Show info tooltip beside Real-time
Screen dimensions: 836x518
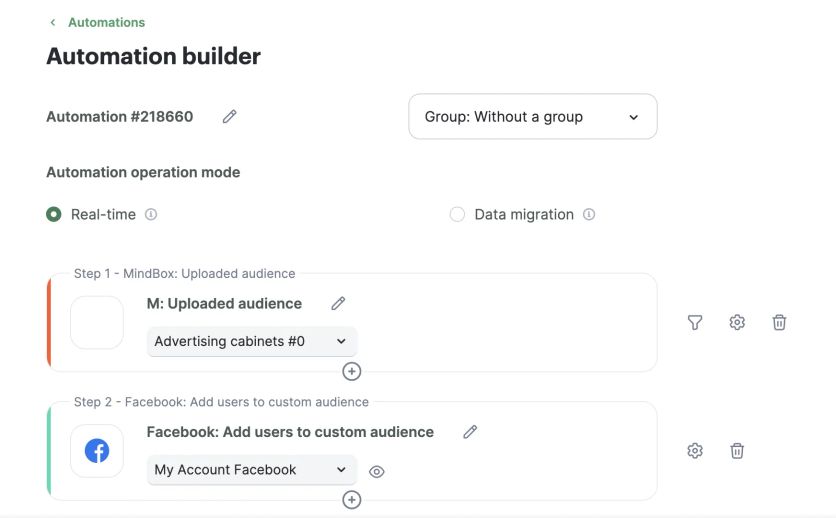(151, 214)
